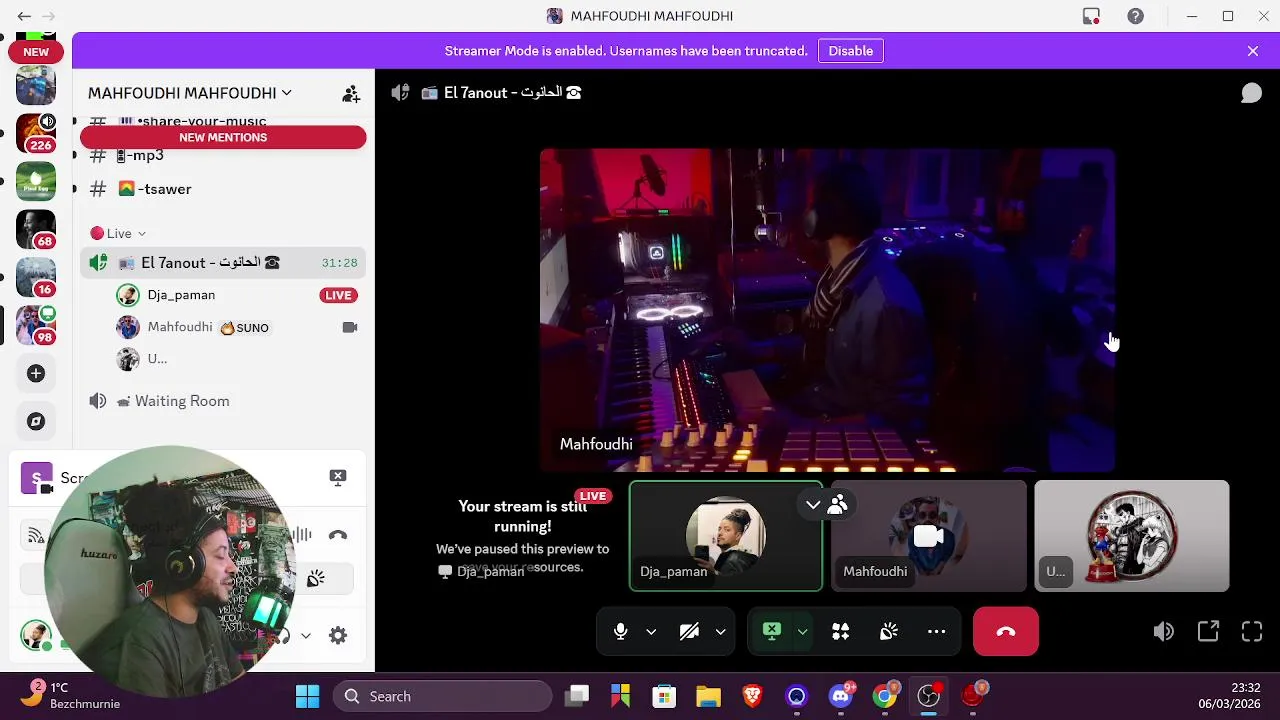The height and width of the screenshot is (720, 1280).
Task: Disconnect using the small phone icon in panel
Action: click(x=338, y=535)
